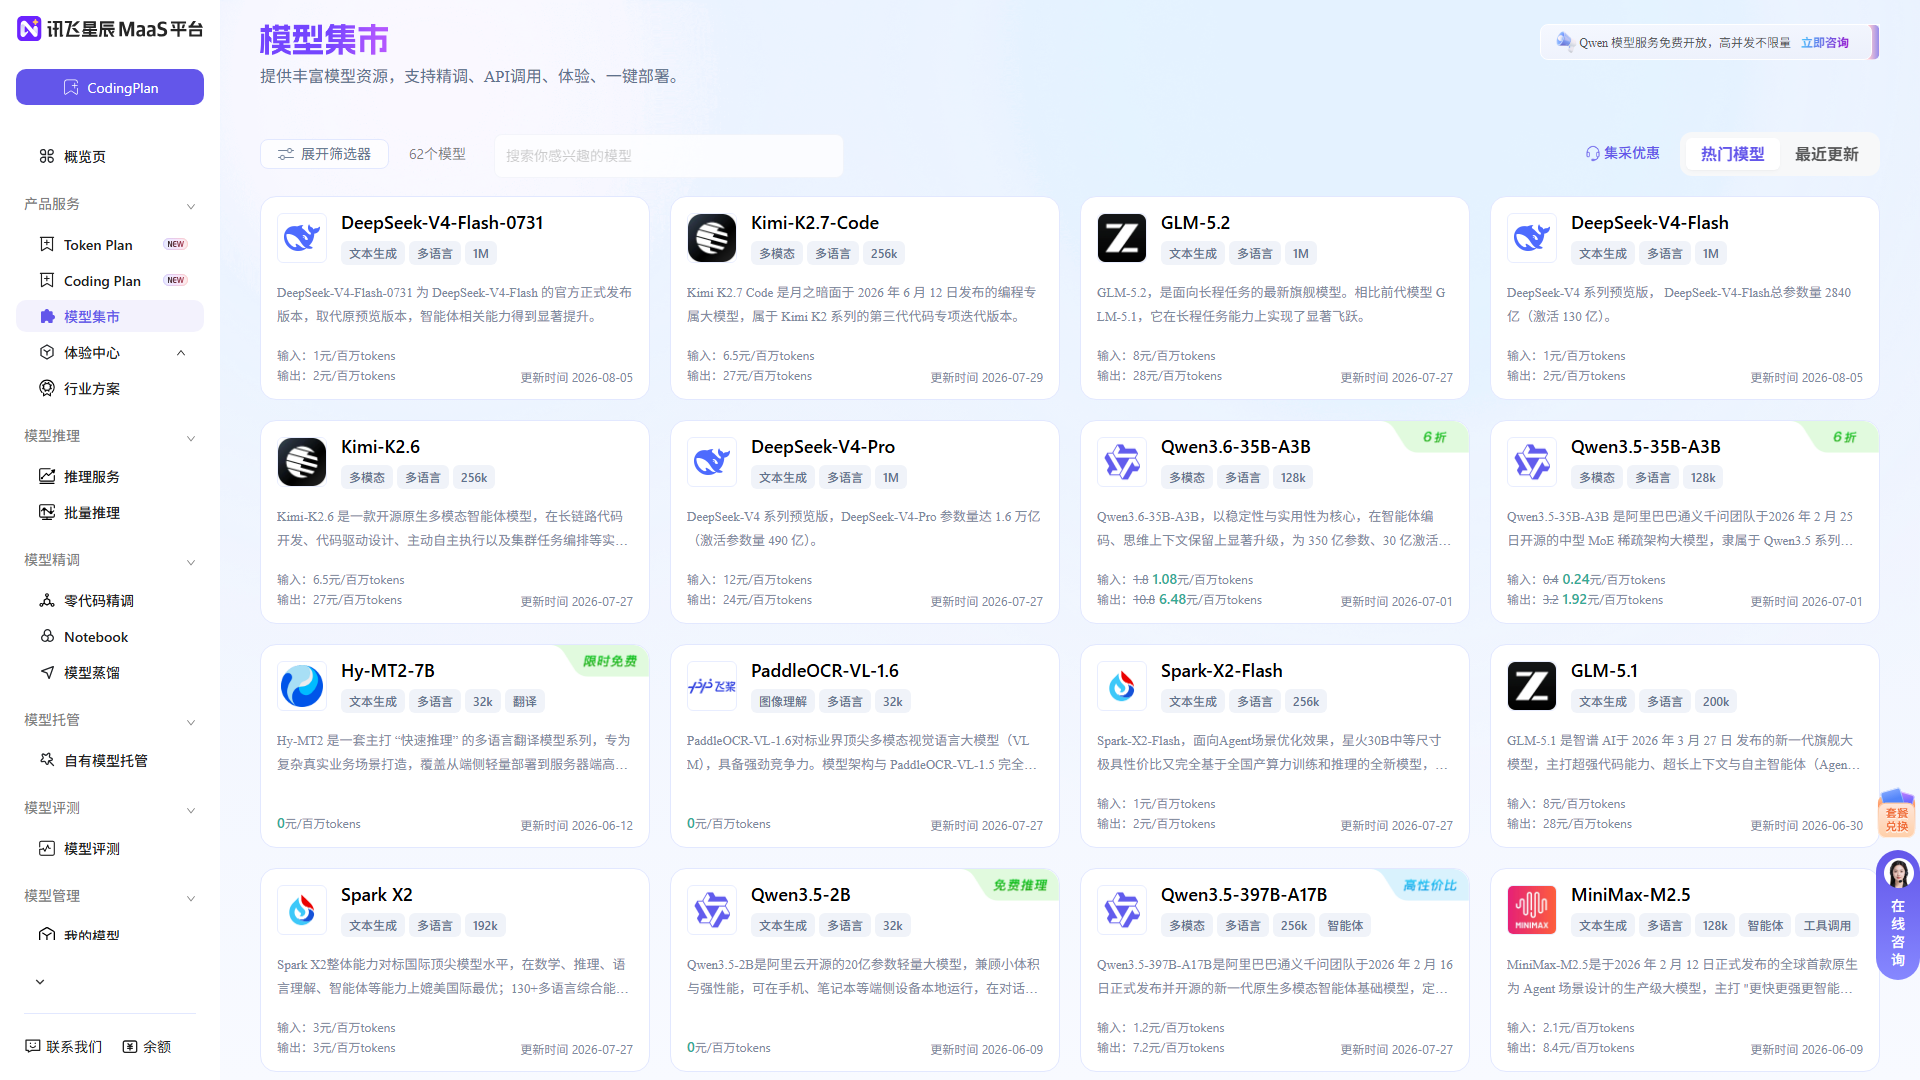Click Hy-MT2-7B logo icon
The width and height of the screenshot is (1920, 1080).
click(x=302, y=686)
